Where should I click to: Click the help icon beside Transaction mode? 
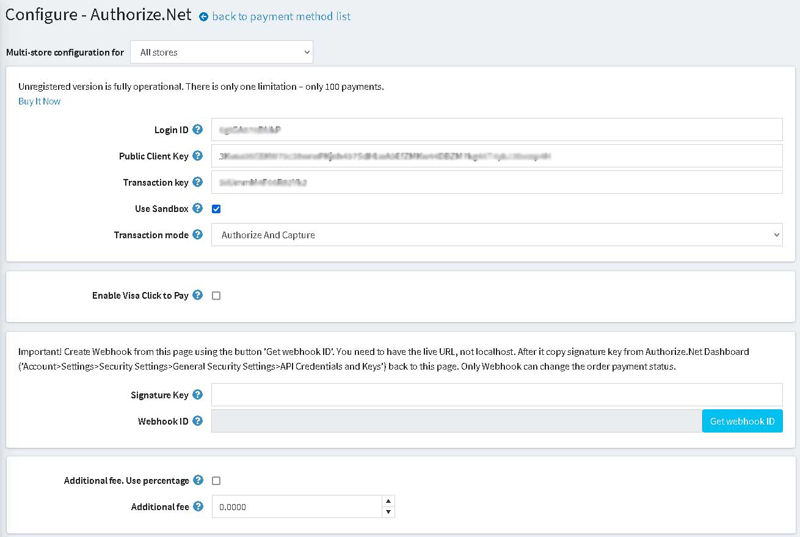197,235
